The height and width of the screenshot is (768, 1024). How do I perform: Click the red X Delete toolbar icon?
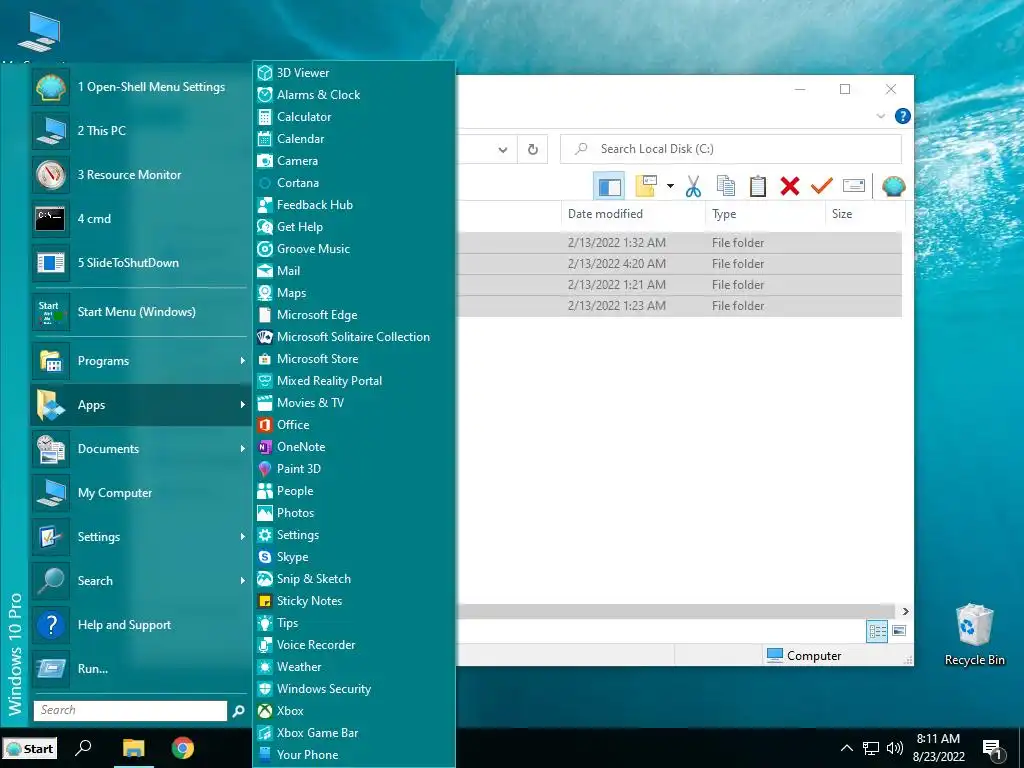pyautogui.click(x=790, y=186)
